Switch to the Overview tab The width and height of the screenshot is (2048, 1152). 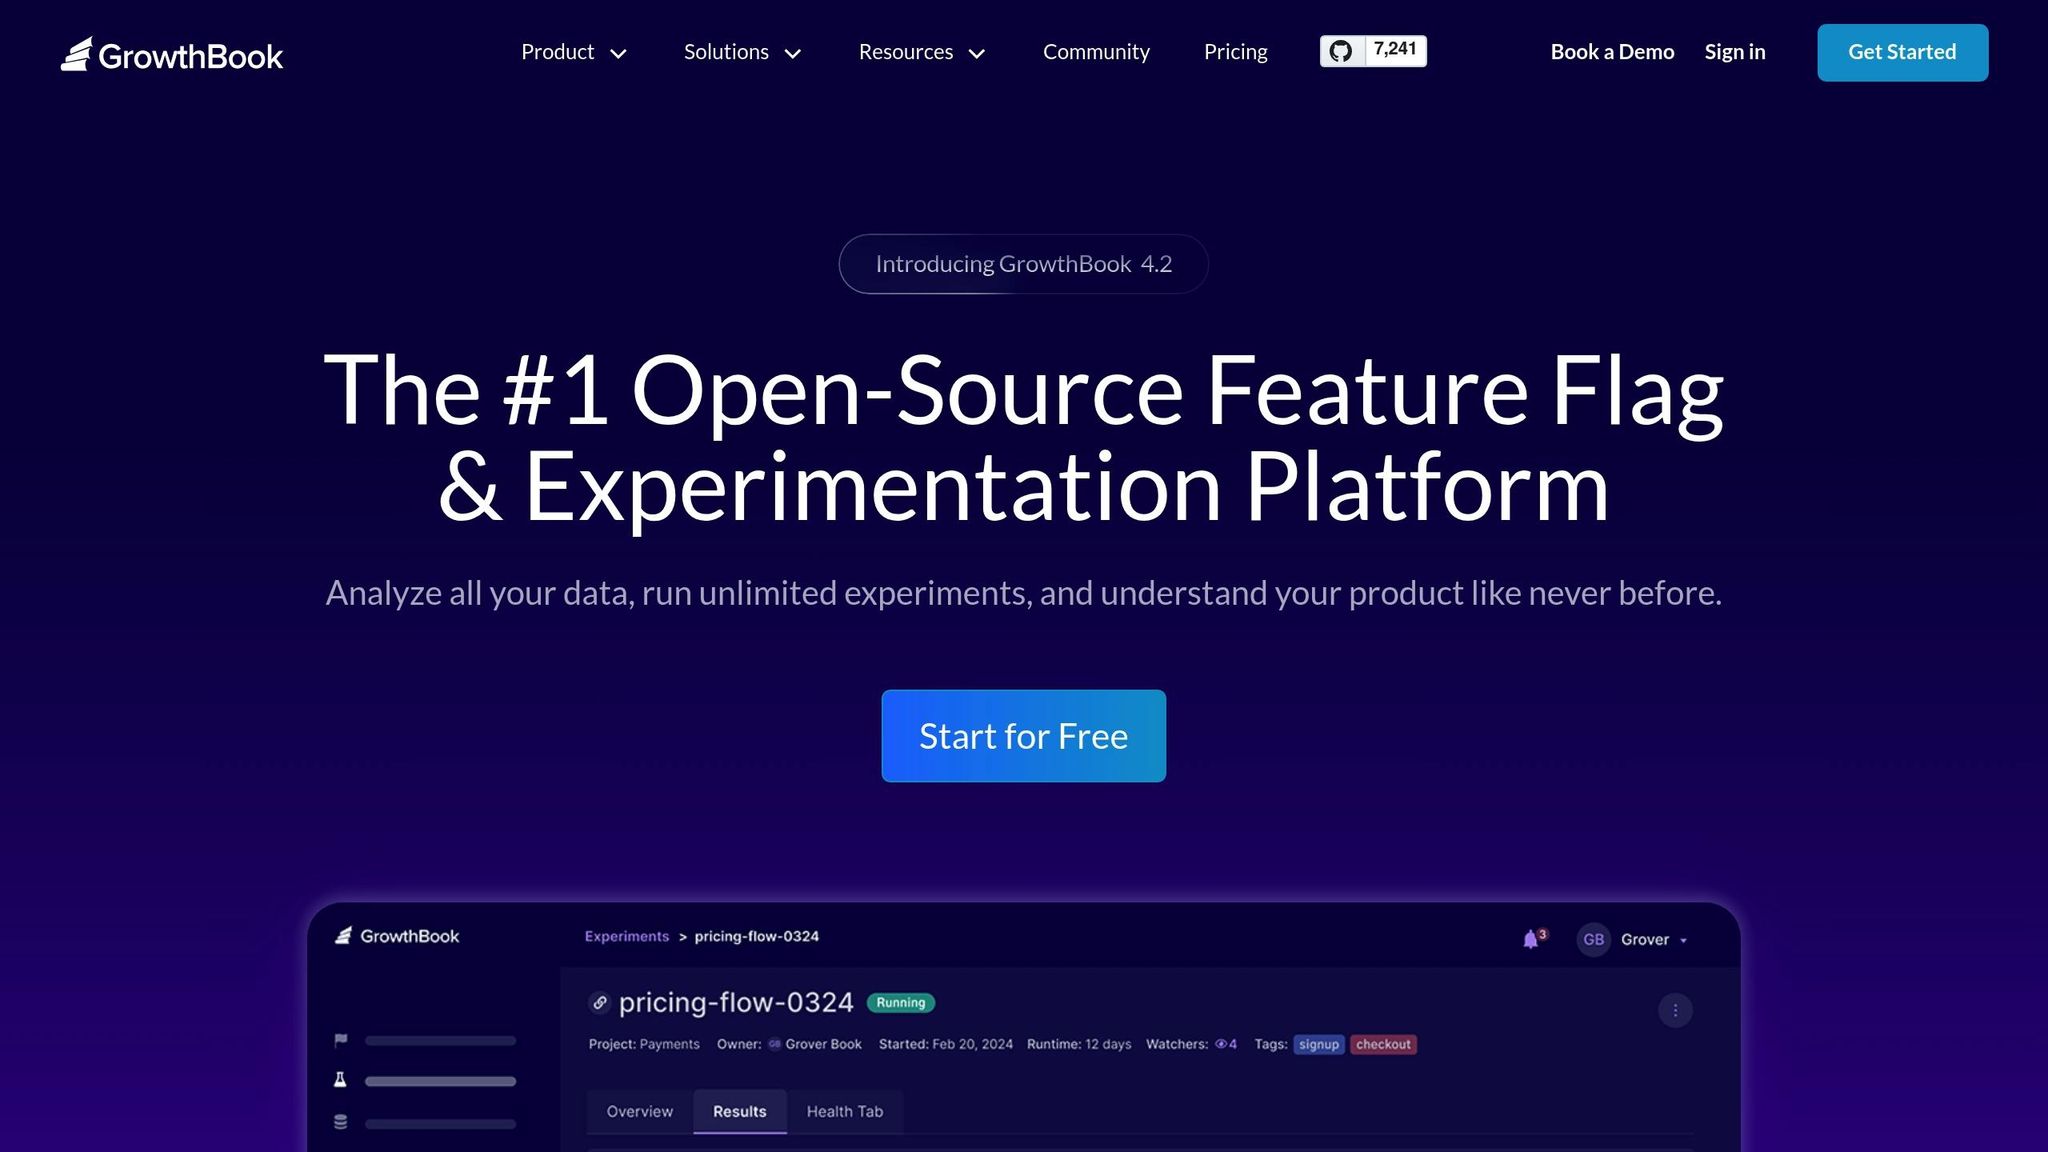(639, 1111)
